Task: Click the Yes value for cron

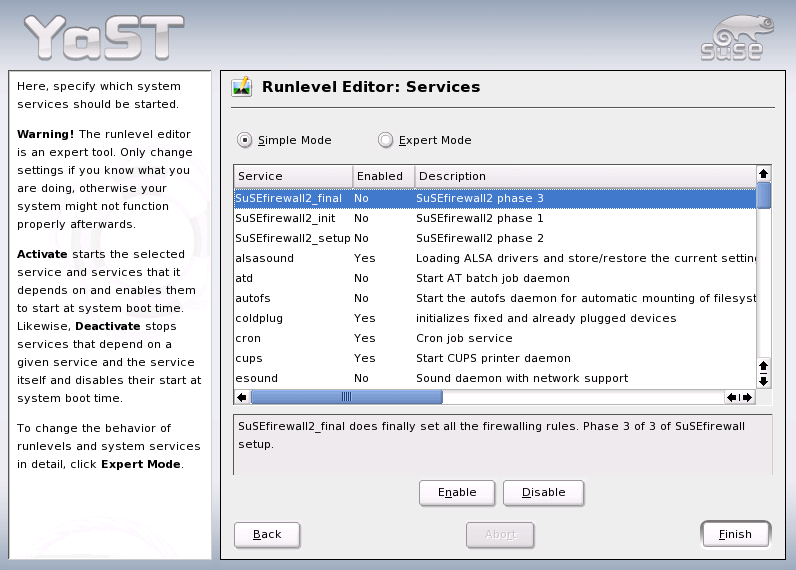Action: 364,339
